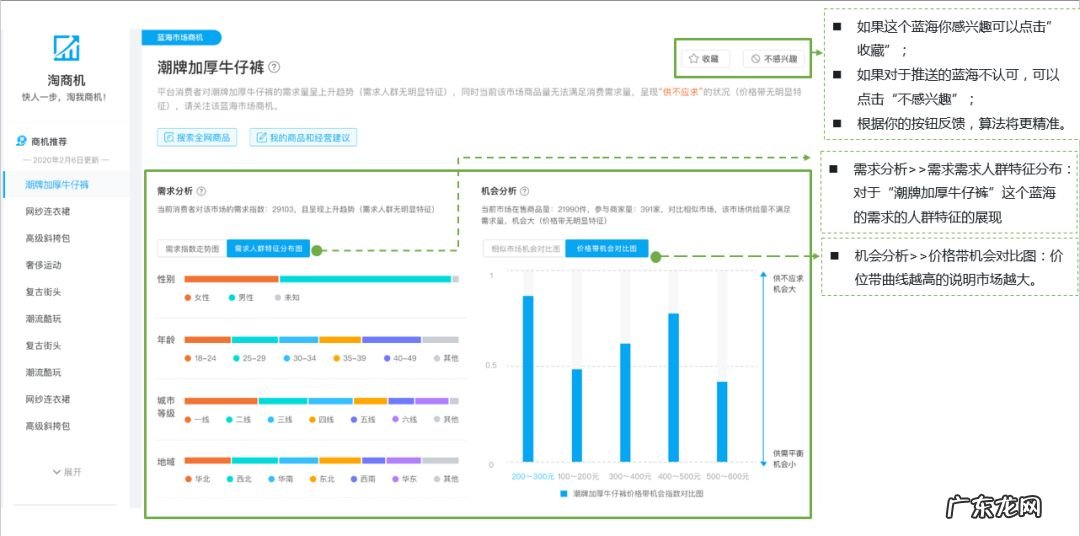Click 商机推荐 sidebar heading
Viewport: 1080px width, 536px height.
click(49, 141)
